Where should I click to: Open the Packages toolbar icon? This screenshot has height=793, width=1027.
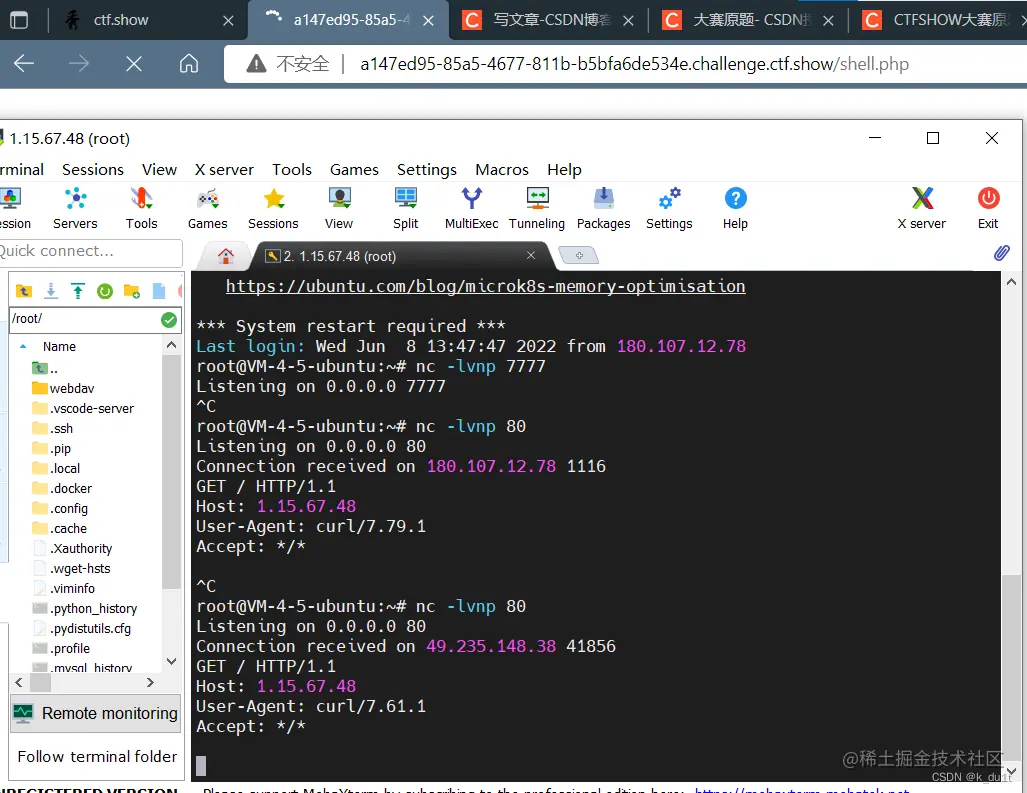[603, 208]
